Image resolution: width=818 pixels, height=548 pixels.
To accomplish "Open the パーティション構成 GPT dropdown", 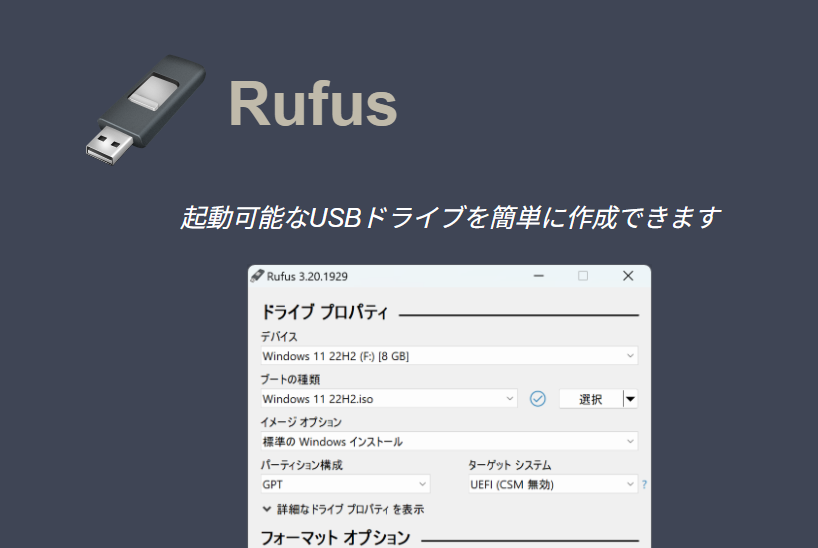I will coord(345,484).
